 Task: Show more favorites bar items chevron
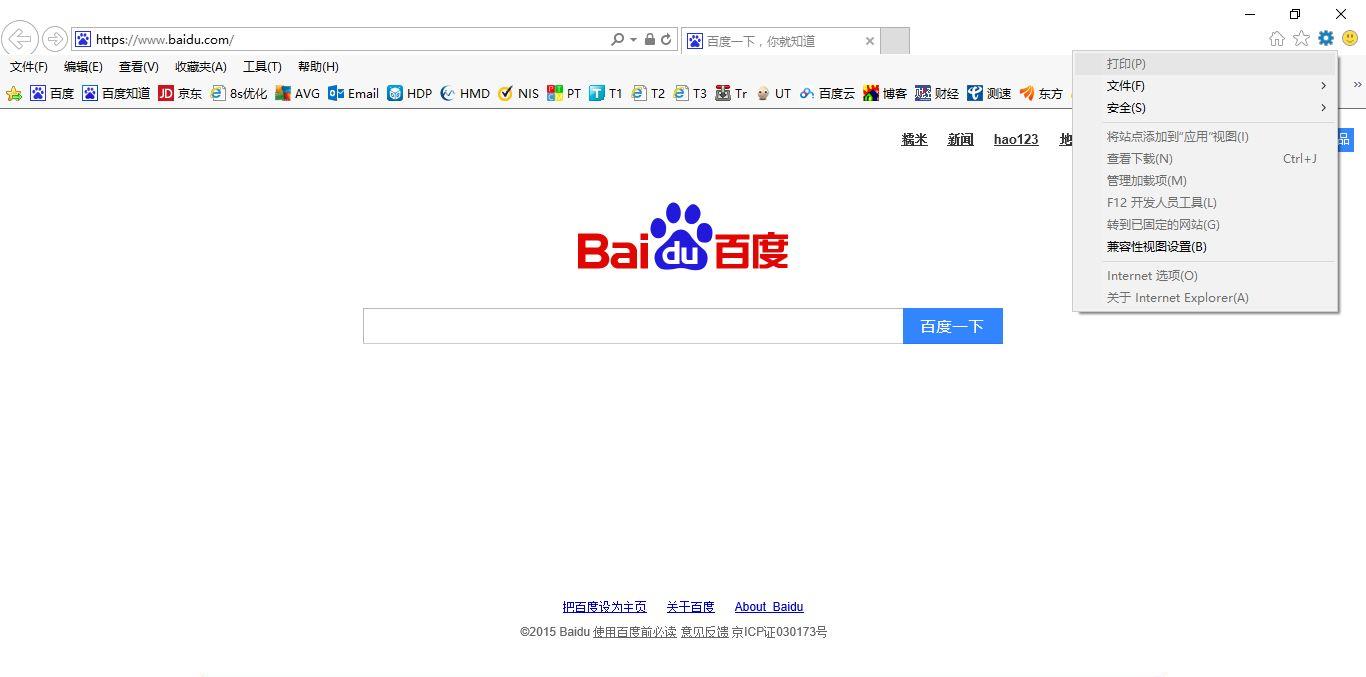tap(1357, 85)
